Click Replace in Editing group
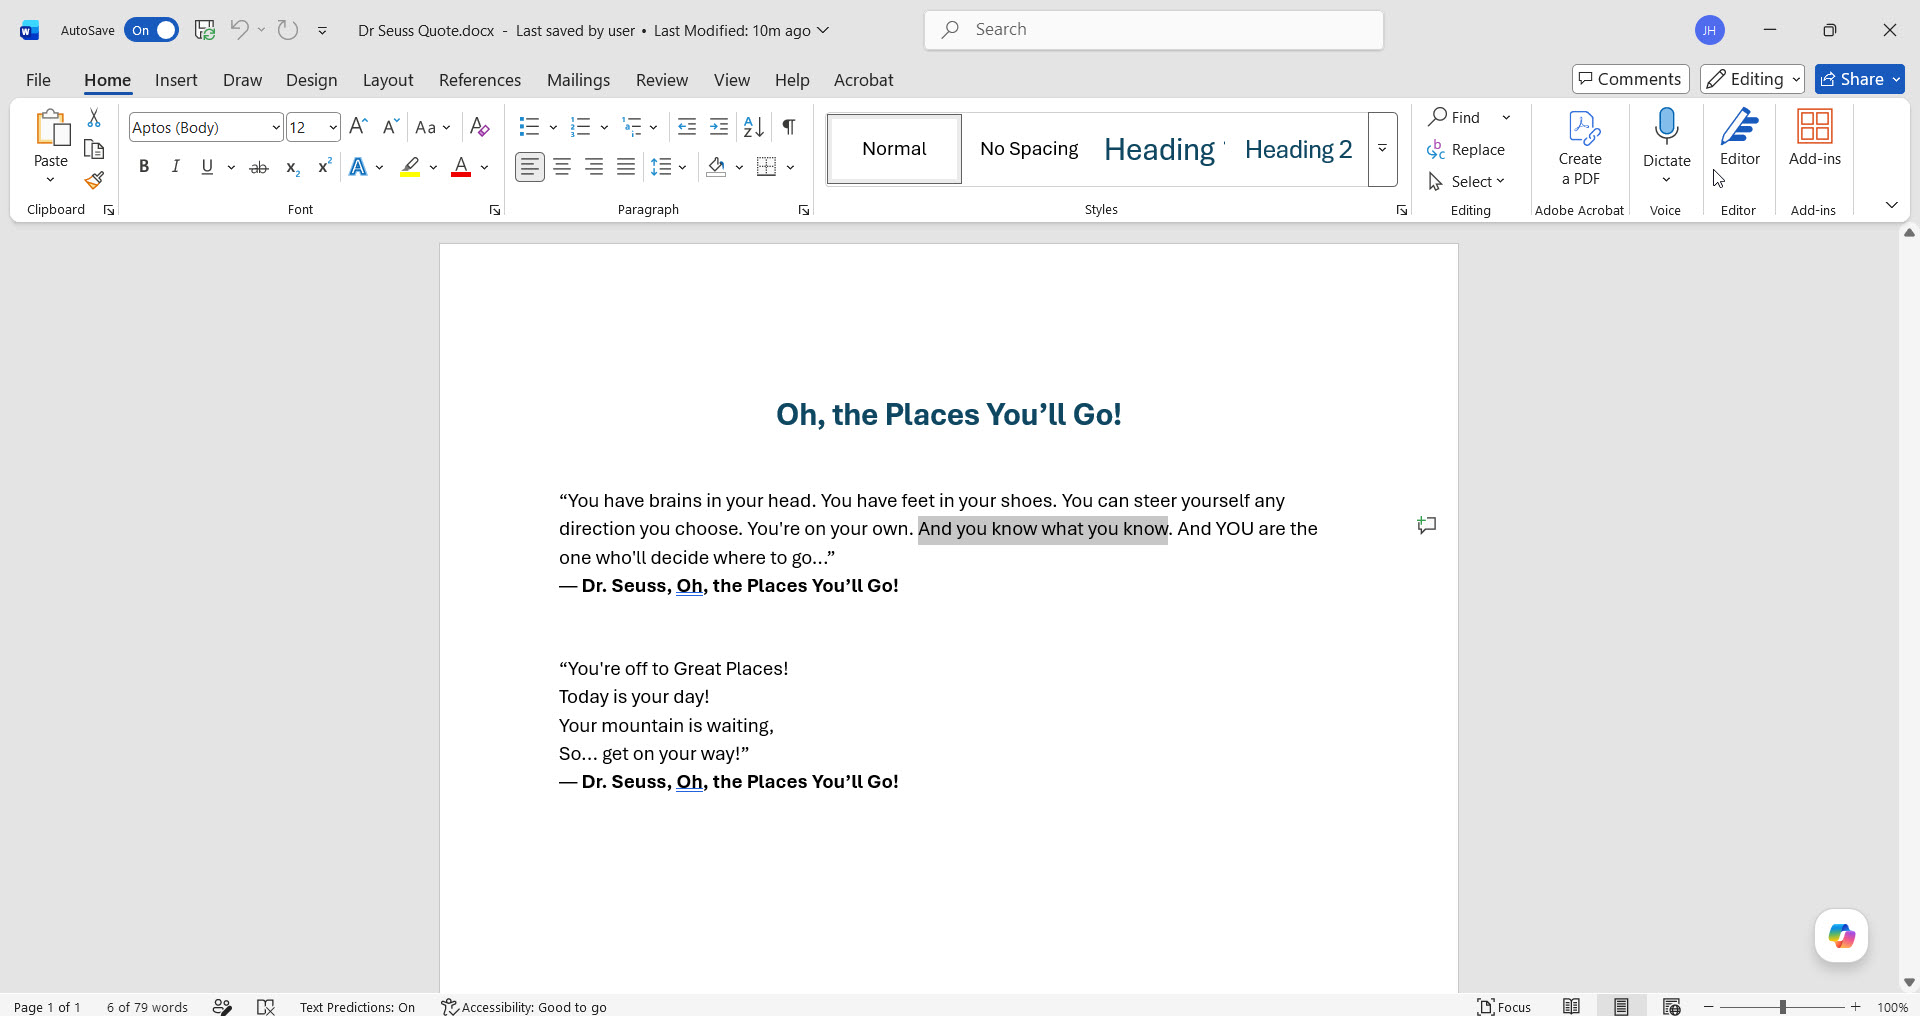The width and height of the screenshot is (1920, 1016). coord(1466,149)
